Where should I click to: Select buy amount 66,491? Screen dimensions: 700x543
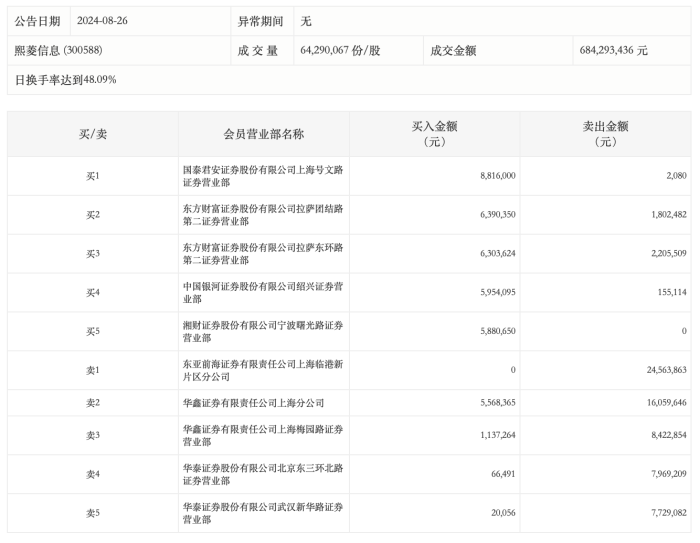click(x=503, y=474)
